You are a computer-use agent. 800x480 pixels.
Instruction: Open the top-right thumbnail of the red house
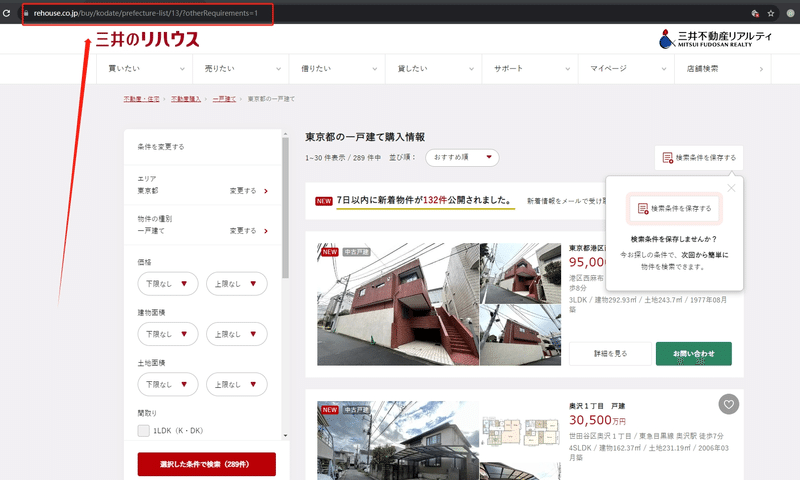[520, 273]
